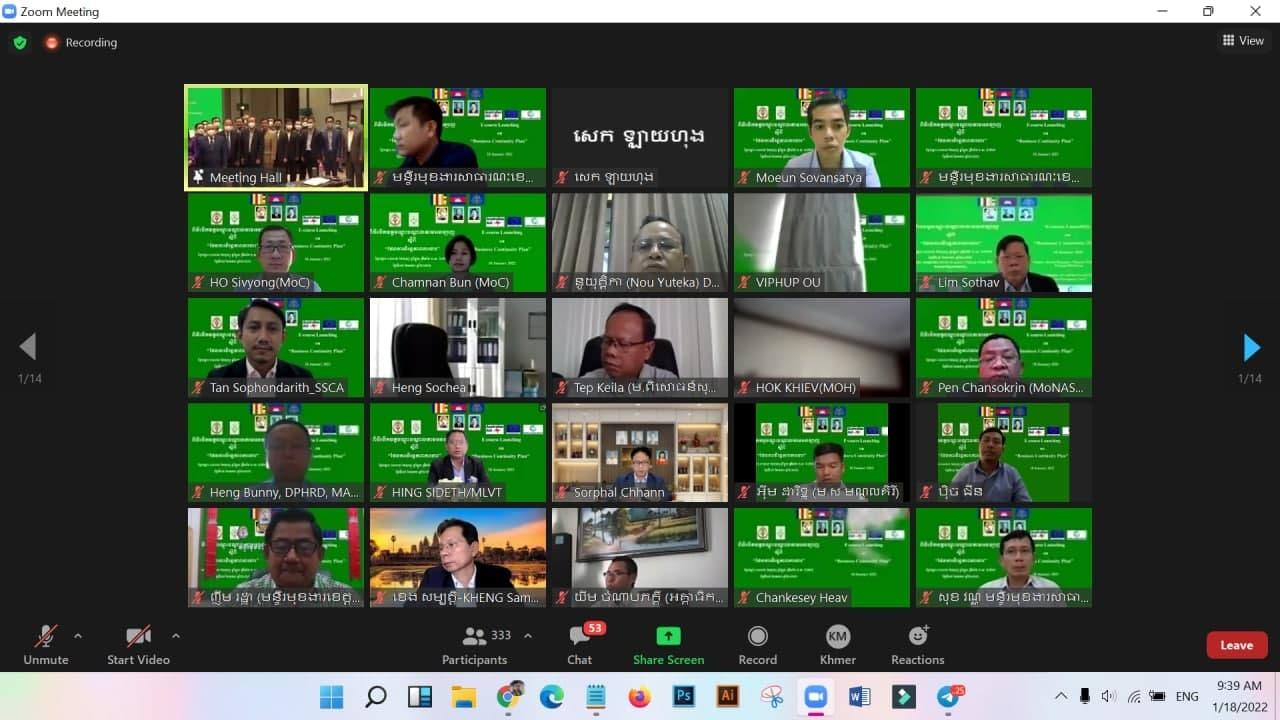
Task: Start recording with the Record button
Action: 757,645
